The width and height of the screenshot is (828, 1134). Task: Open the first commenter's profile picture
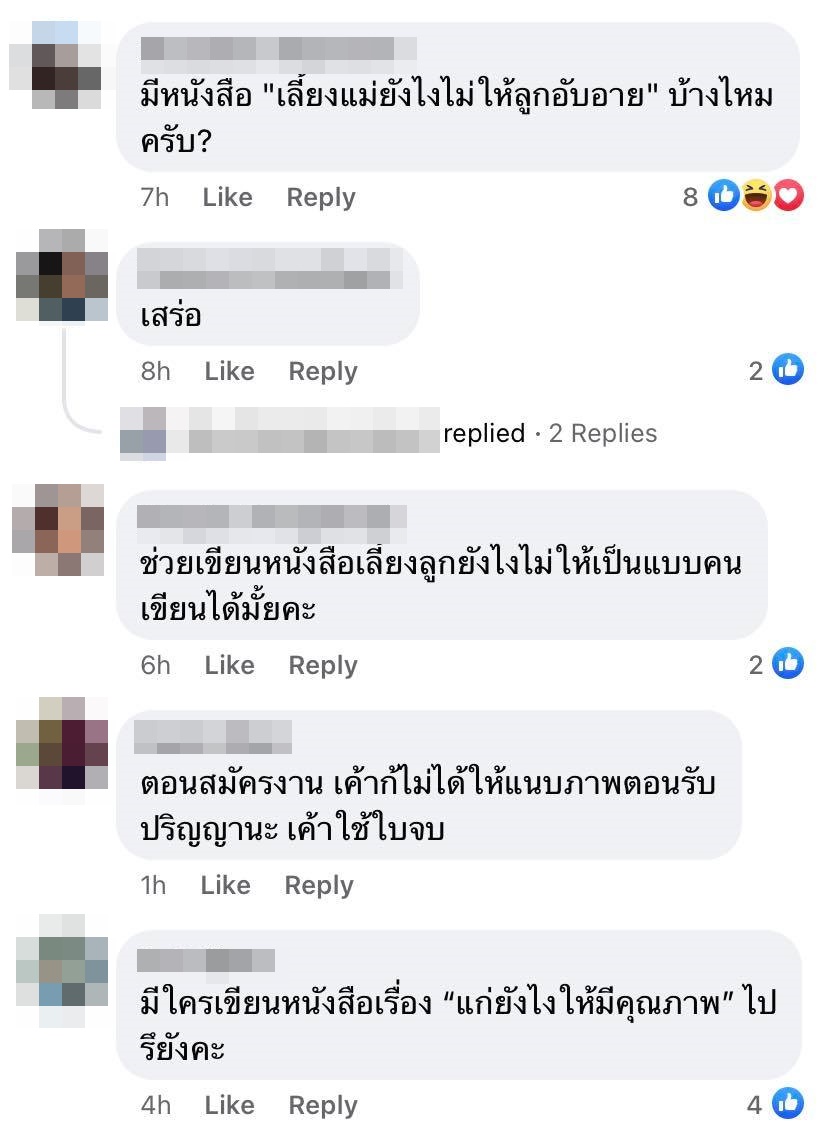pos(56,65)
